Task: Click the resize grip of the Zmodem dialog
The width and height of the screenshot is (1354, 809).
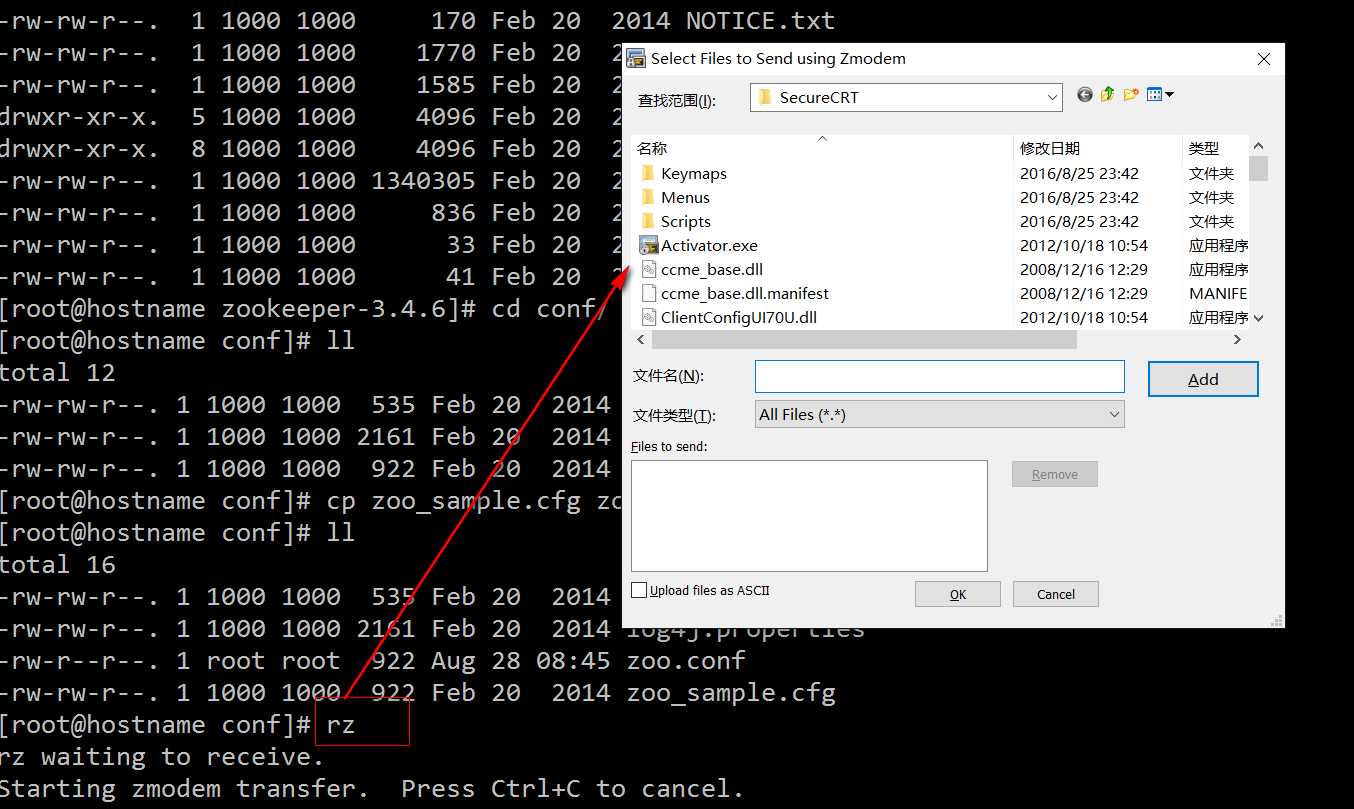Action: click(1276, 620)
